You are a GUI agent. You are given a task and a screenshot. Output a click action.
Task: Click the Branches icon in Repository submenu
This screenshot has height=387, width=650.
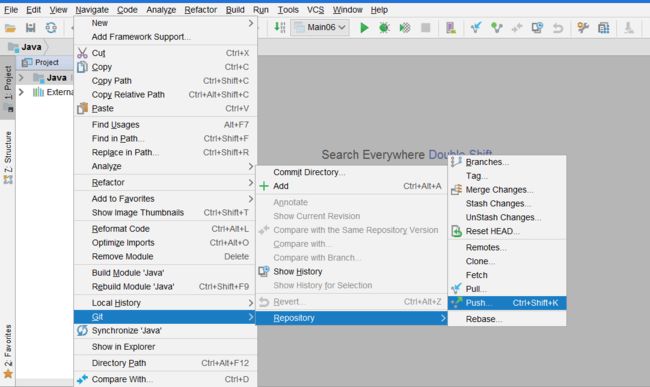tap(456, 162)
